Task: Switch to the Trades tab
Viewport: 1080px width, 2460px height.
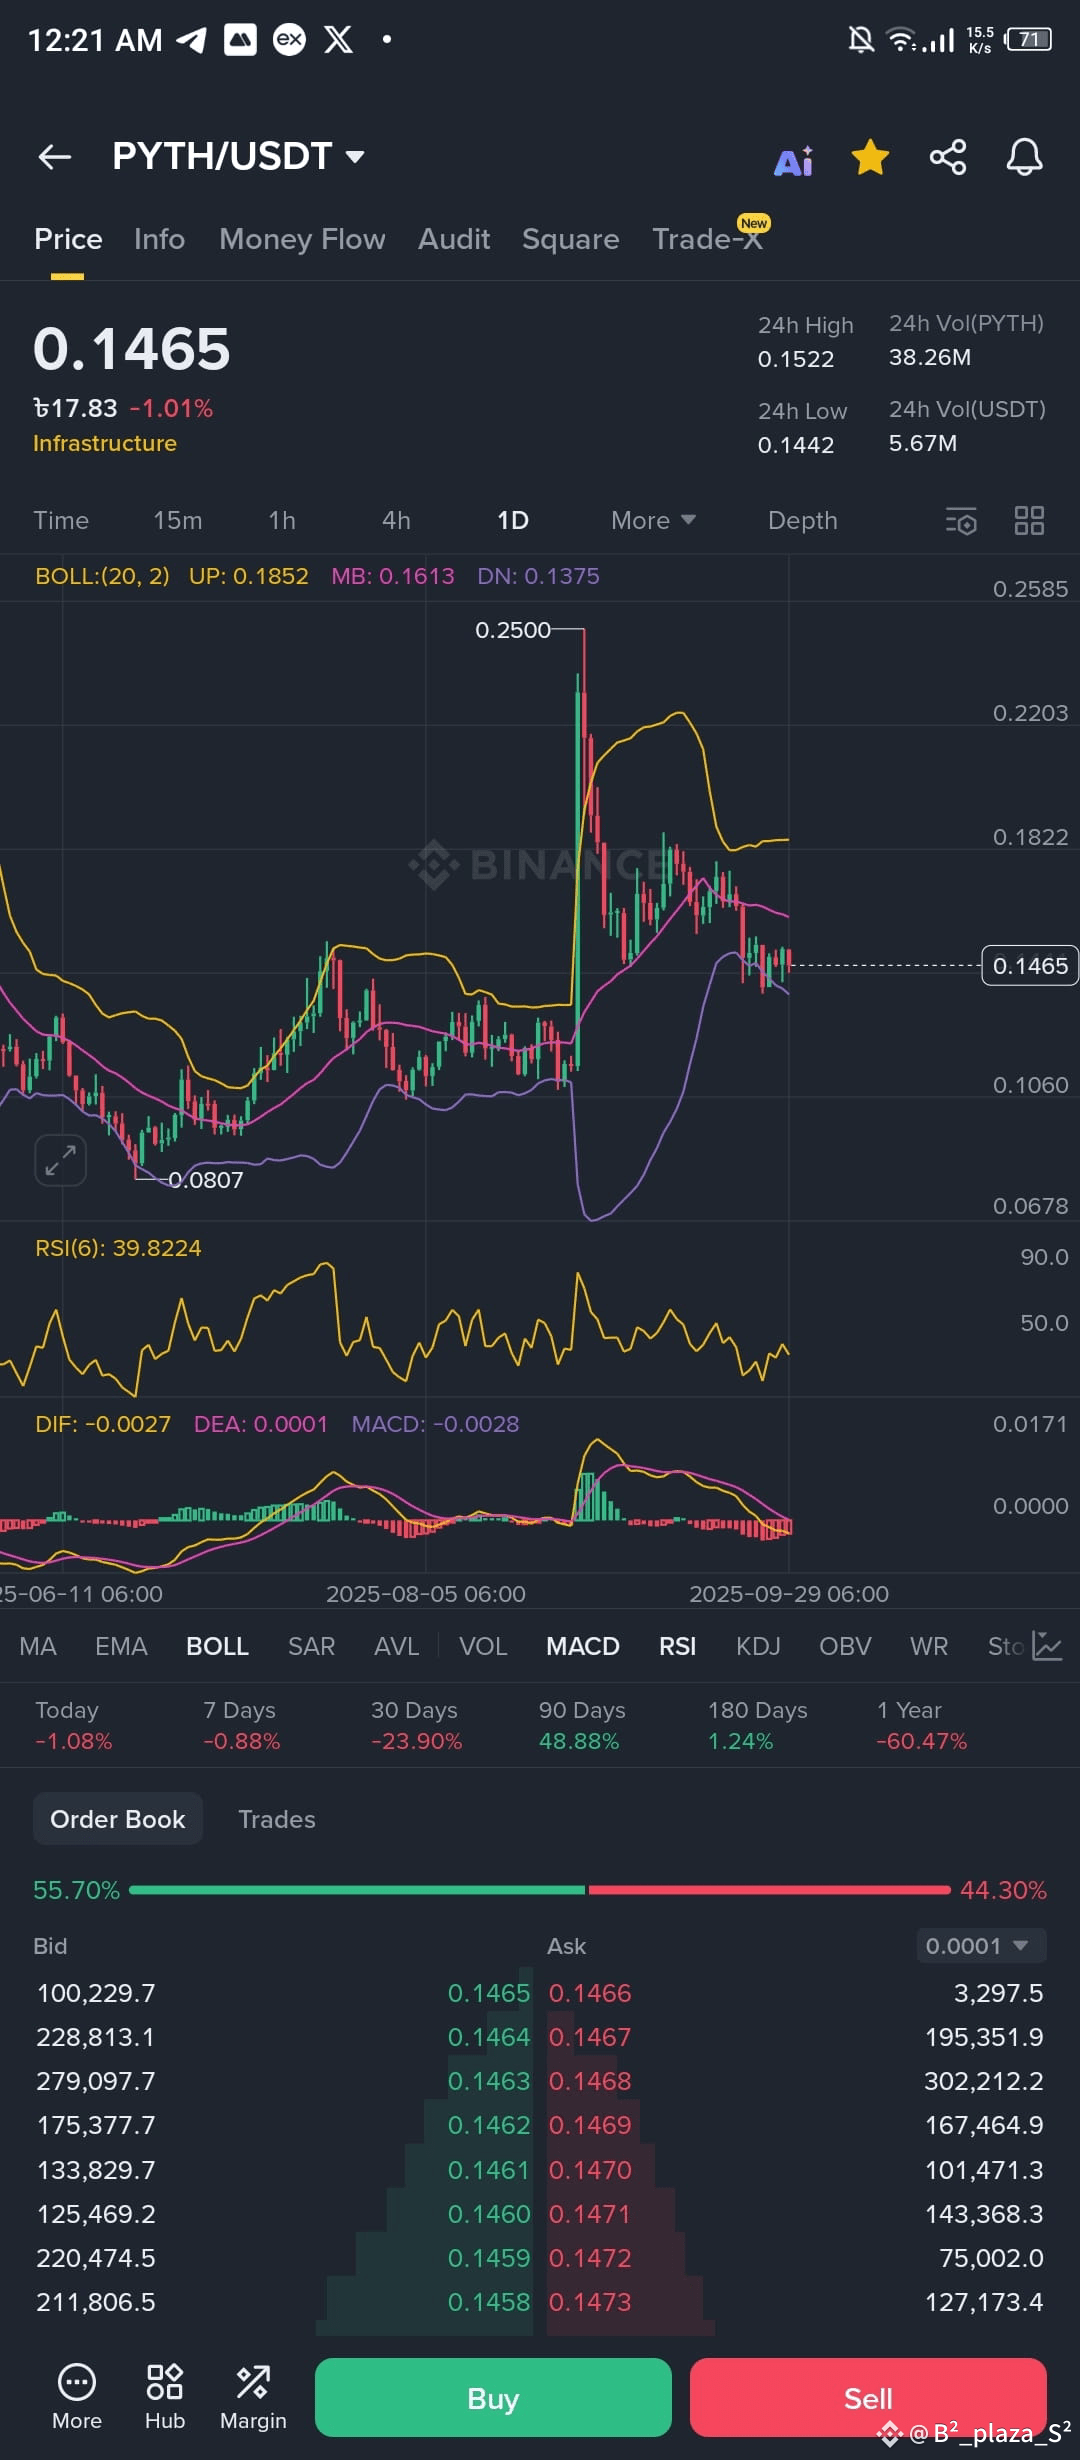Action: pyautogui.click(x=277, y=1819)
